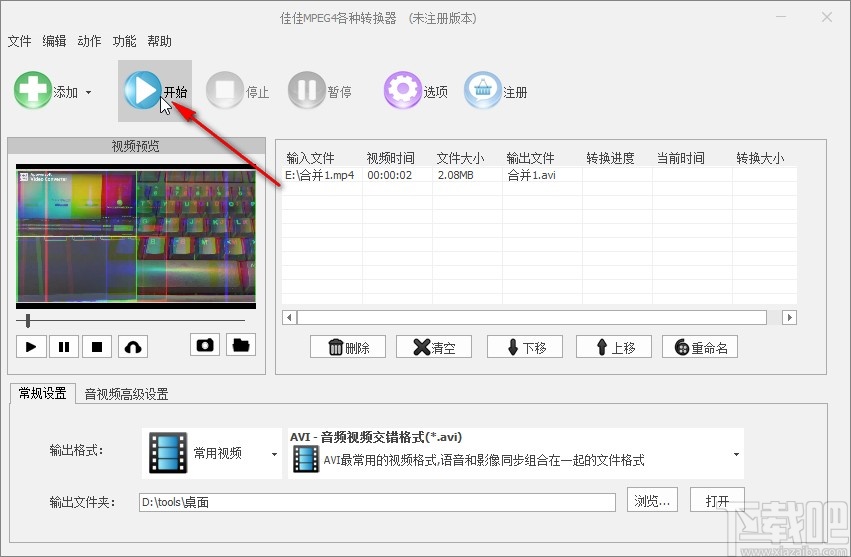Move the file up with 上移
This screenshot has width=851, height=557.
(x=614, y=347)
